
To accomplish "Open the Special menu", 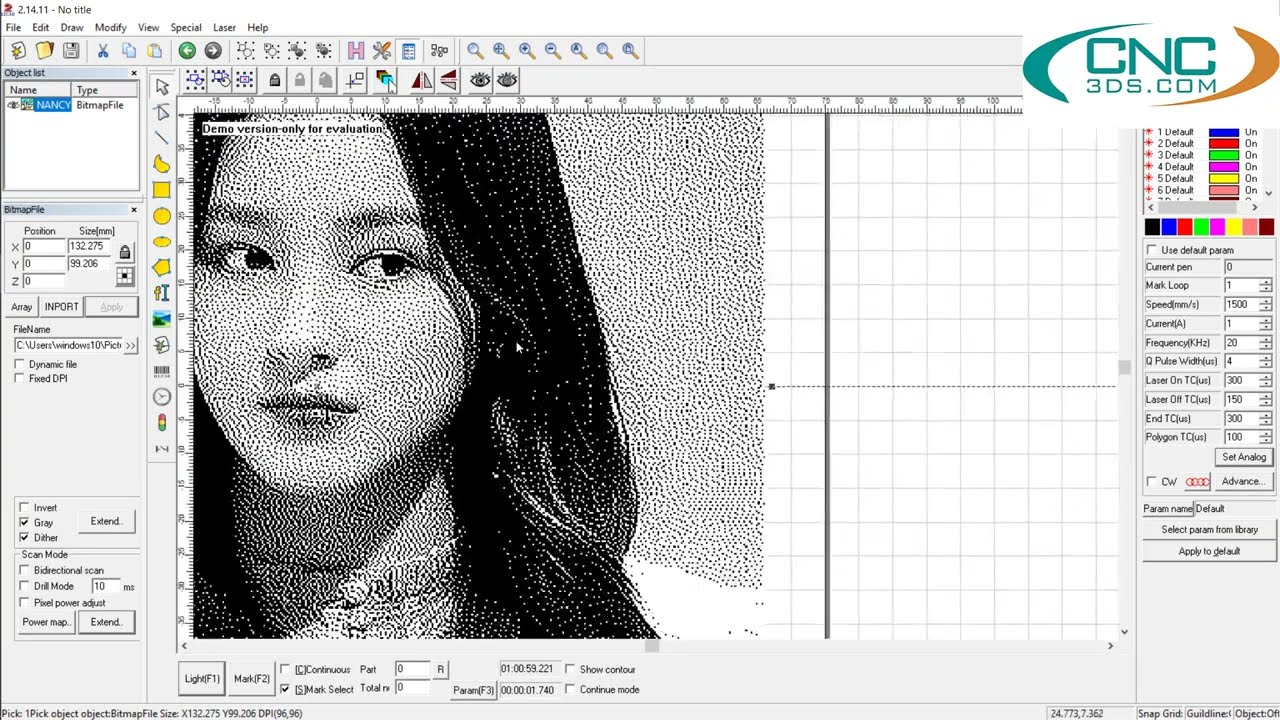I will [186, 28].
